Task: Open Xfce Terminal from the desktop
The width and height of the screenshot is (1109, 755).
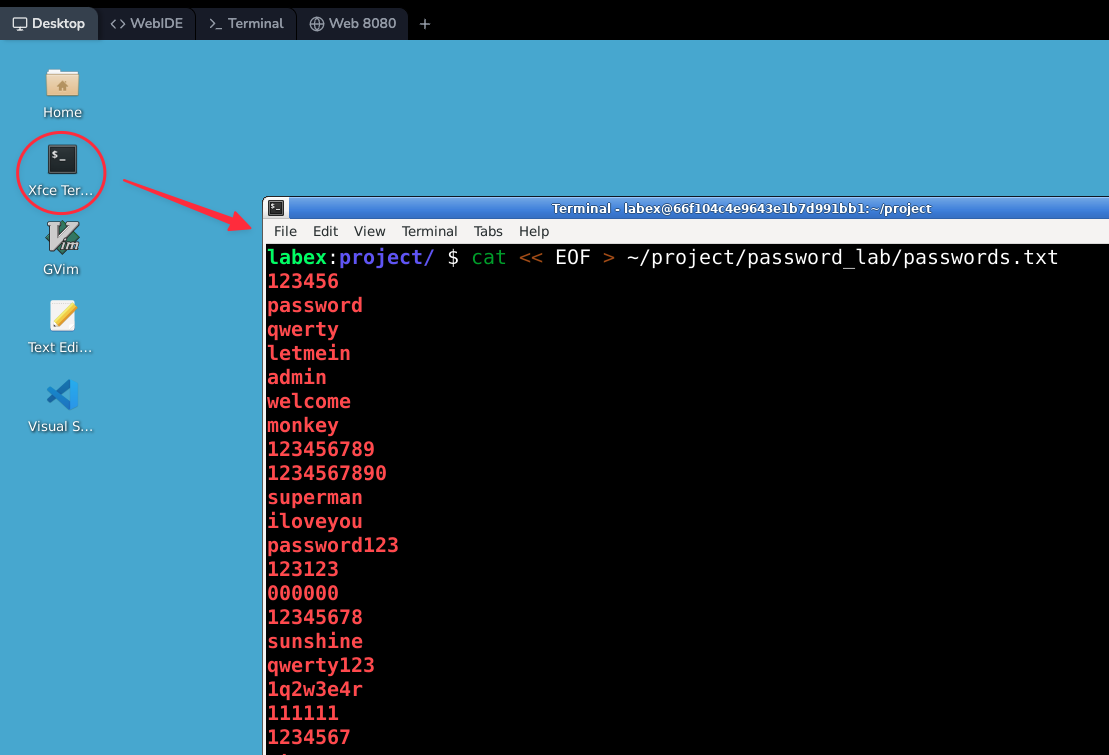Action: pyautogui.click(x=60, y=160)
